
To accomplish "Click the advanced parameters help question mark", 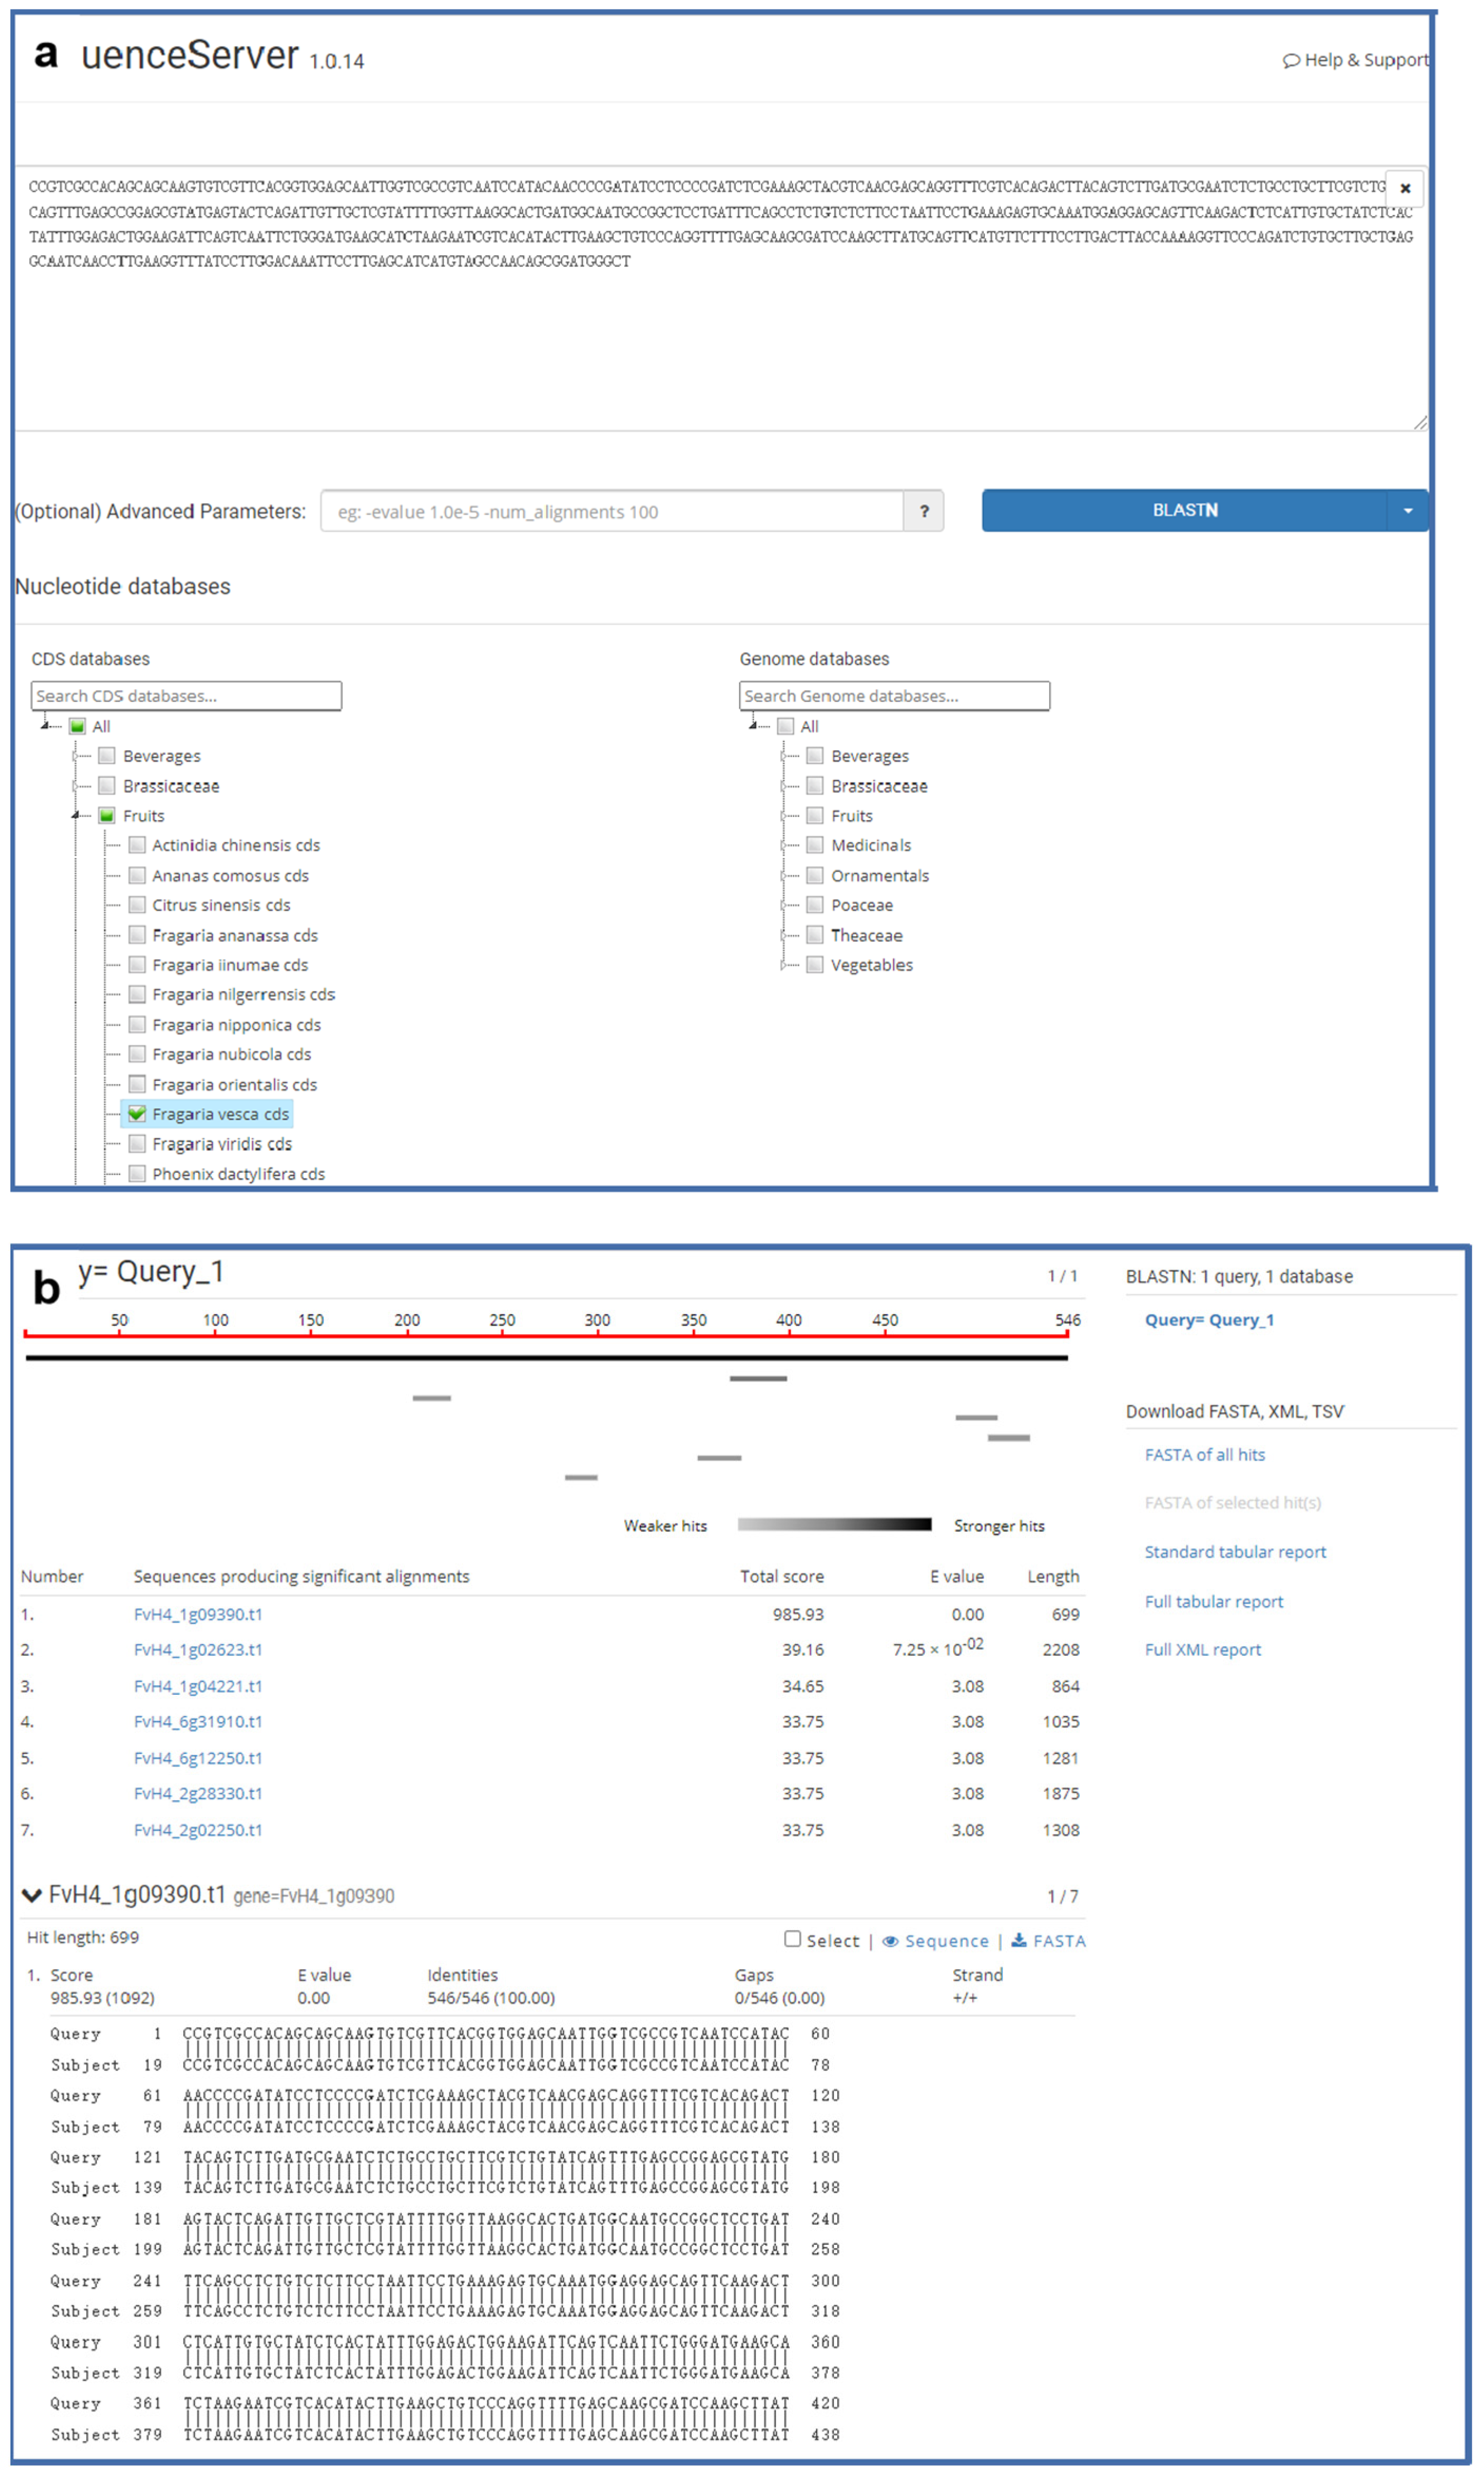I will pos(923,511).
